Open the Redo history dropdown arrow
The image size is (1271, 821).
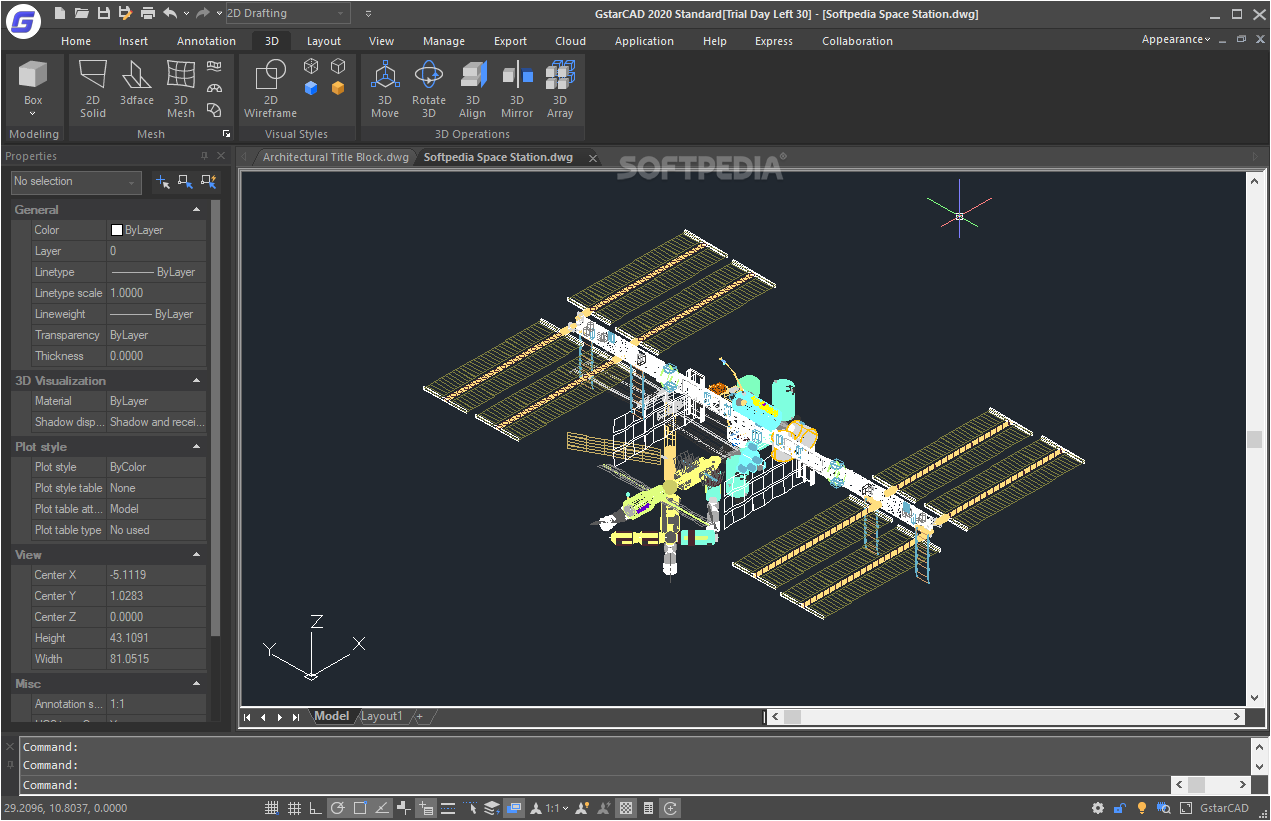pos(219,13)
